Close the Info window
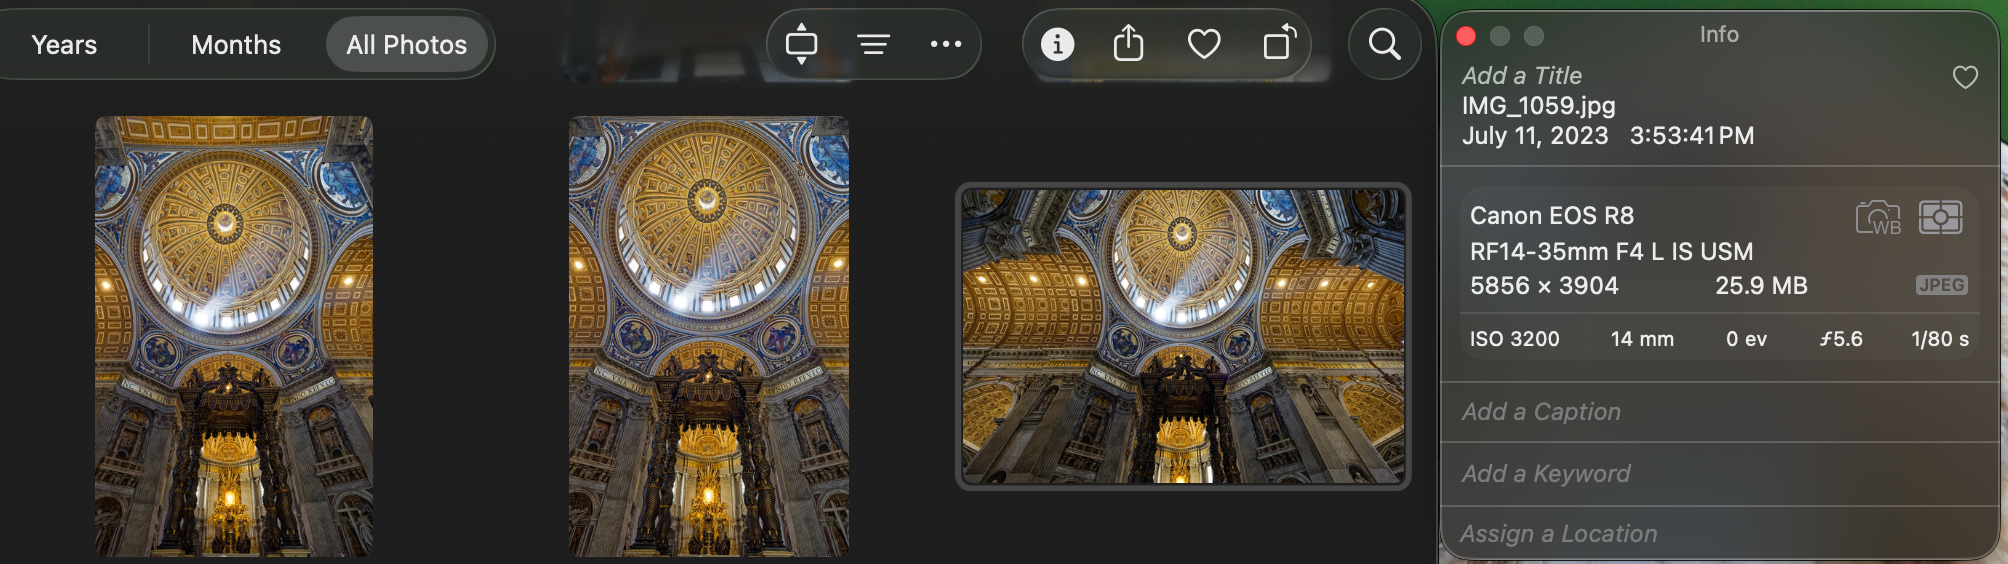 click(x=1466, y=36)
